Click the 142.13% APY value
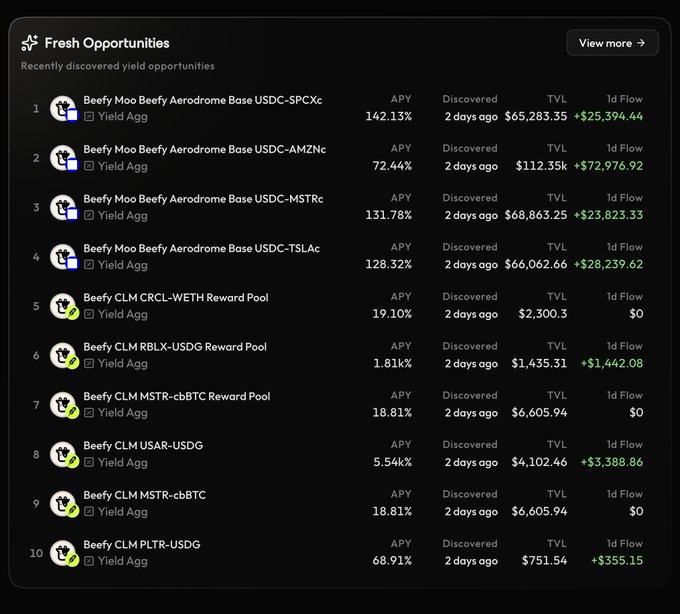The height and width of the screenshot is (614, 680). pyautogui.click(x=389, y=117)
